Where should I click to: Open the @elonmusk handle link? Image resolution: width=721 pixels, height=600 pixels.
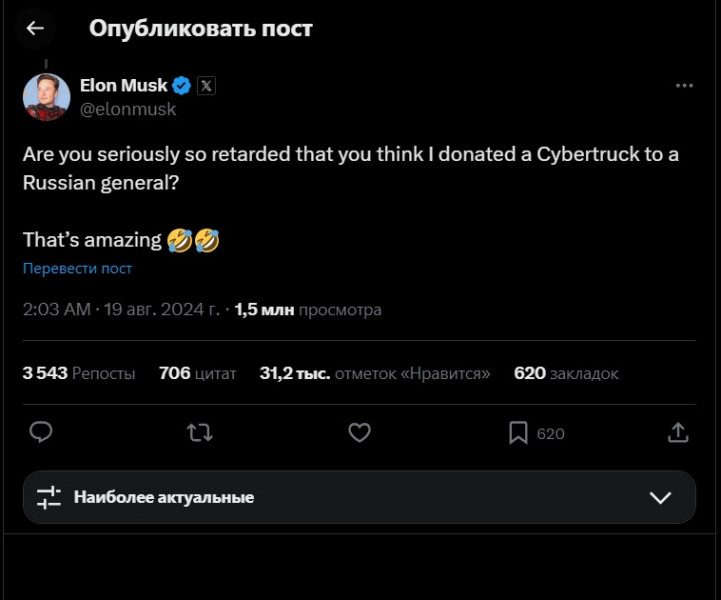click(x=127, y=109)
